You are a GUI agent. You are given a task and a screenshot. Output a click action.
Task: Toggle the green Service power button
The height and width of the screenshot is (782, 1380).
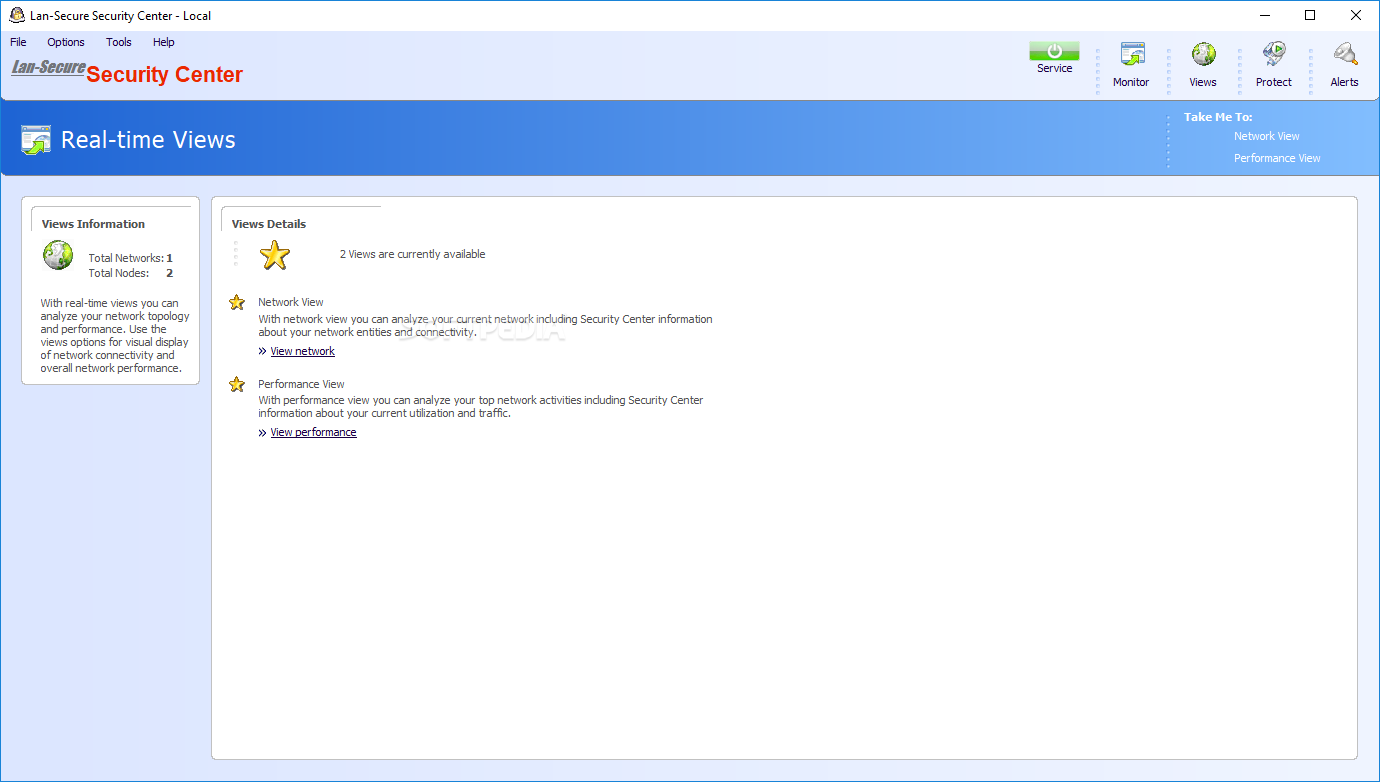click(1054, 51)
